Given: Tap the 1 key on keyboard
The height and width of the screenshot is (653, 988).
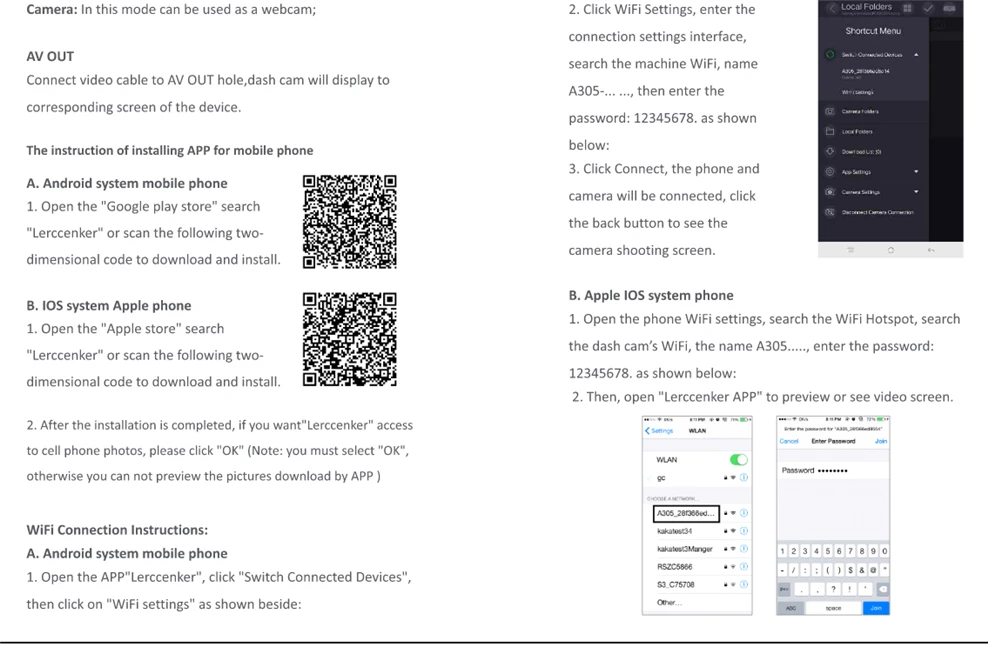Looking at the screenshot, I should coord(783,552).
